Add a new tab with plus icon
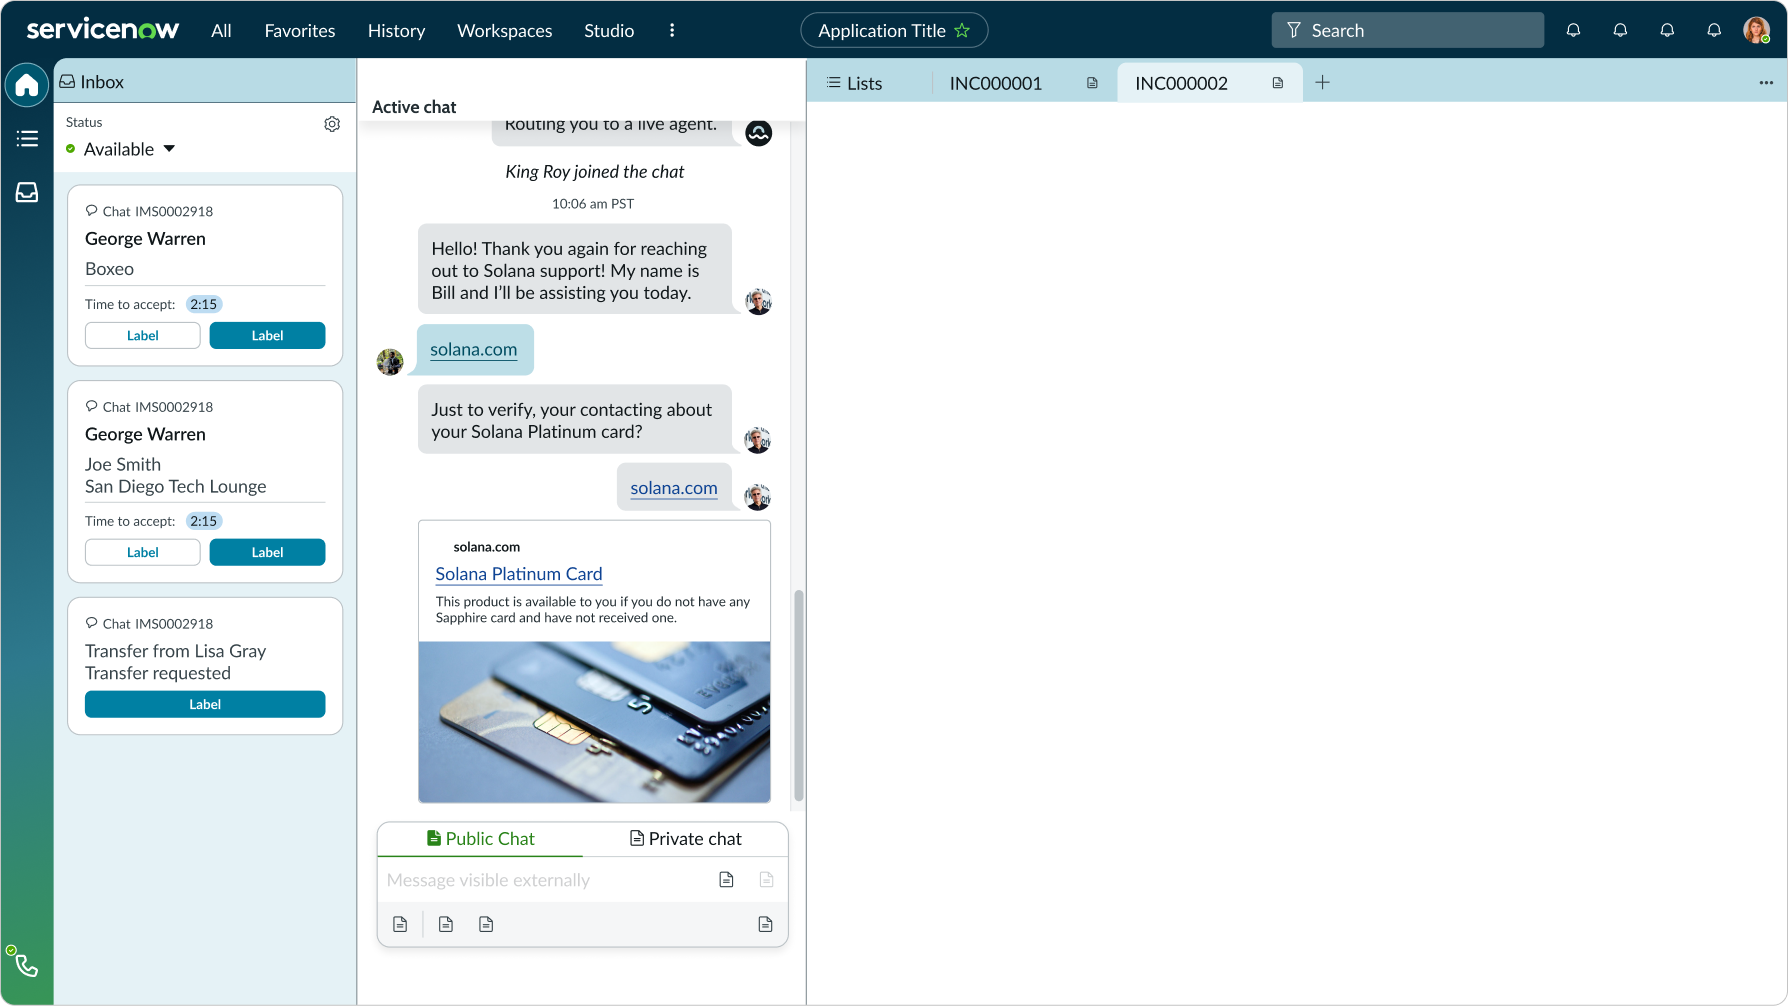This screenshot has width=1788, height=1006. pyautogui.click(x=1322, y=83)
